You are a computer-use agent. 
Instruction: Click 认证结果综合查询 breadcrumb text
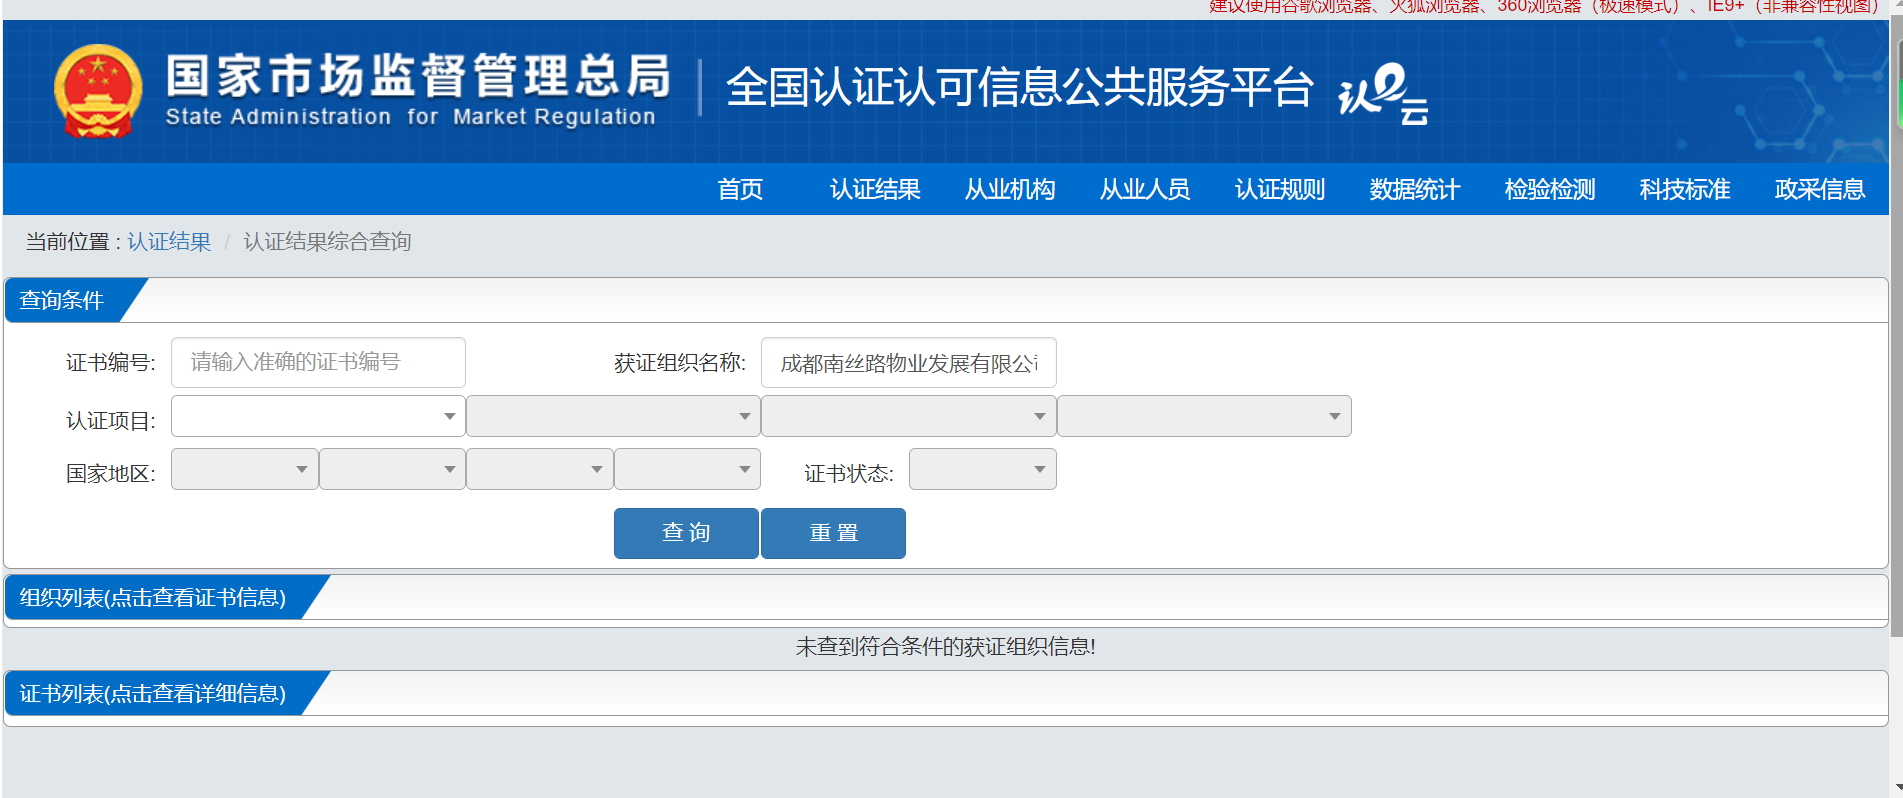(x=327, y=242)
